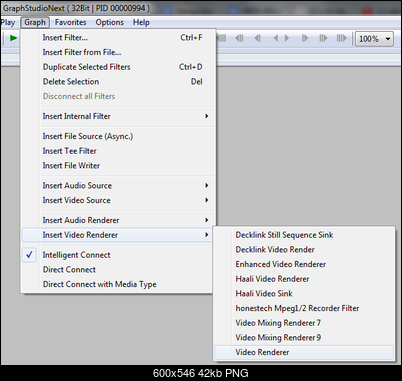The image size is (402, 381).
Task: Enable Direct Connect with Media Type
Action: tap(117, 284)
